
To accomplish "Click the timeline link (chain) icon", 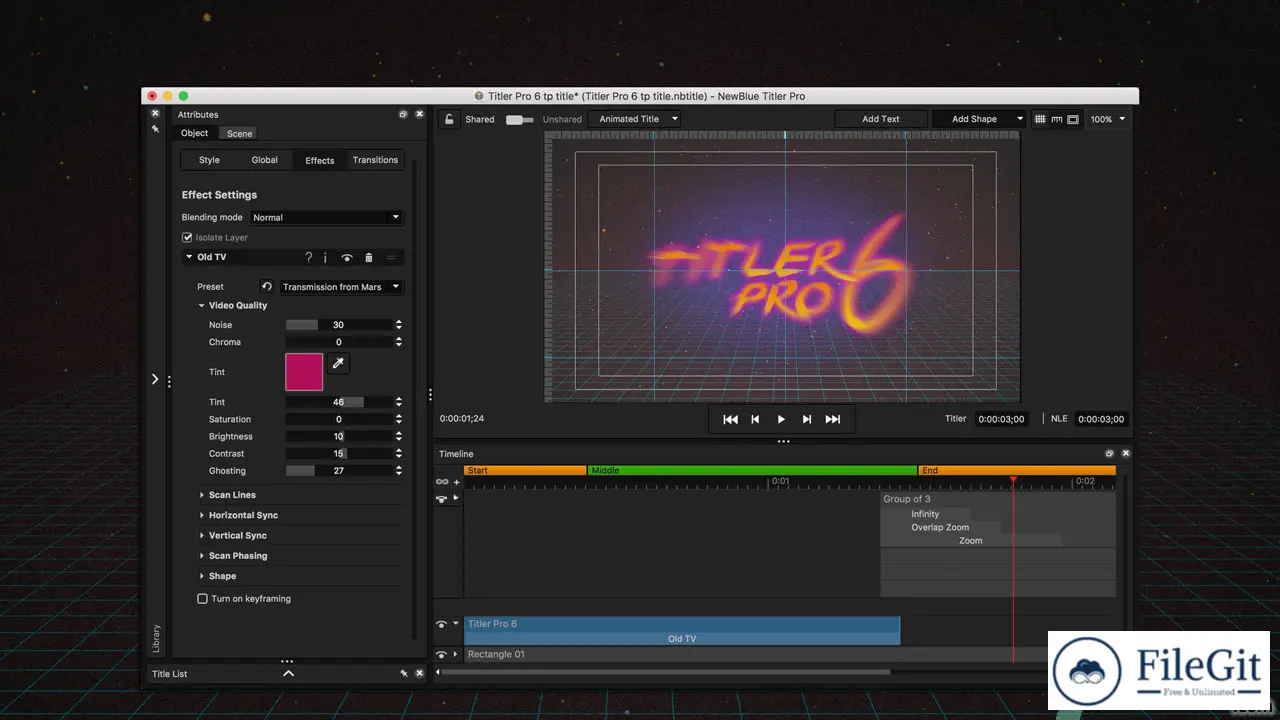I will (442, 482).
